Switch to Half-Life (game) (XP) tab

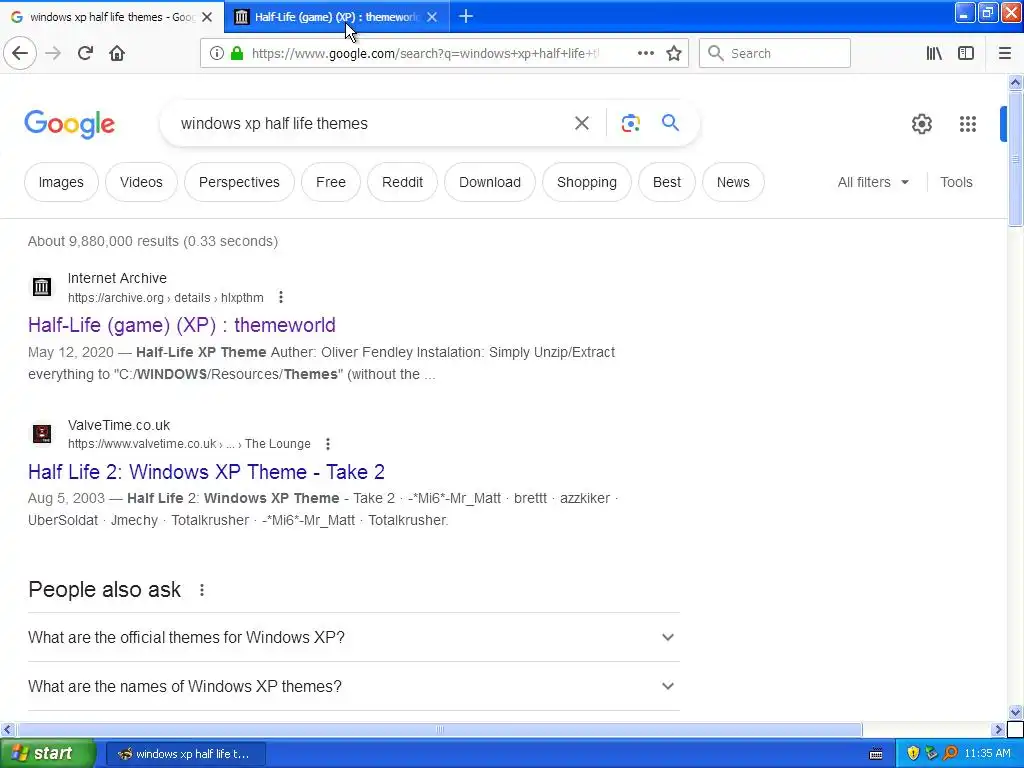[336, 17]
